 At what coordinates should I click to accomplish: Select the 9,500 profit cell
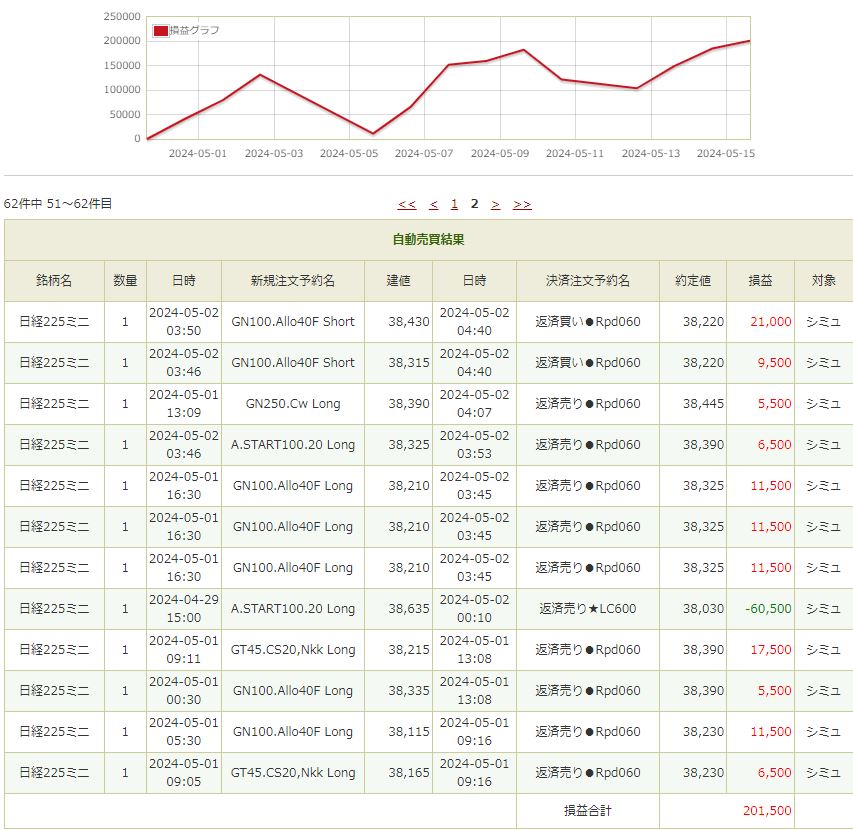pos(760,363)
